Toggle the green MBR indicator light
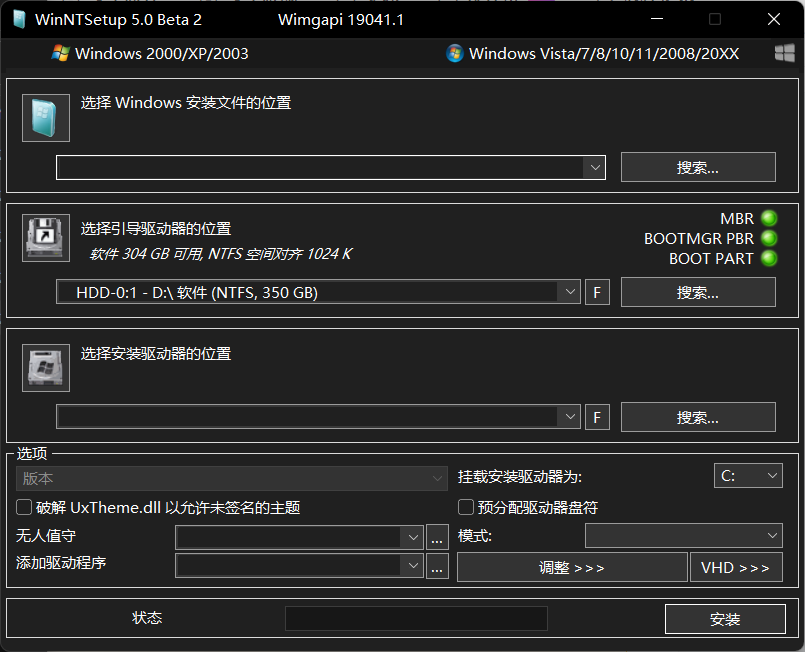 point(769,218)
